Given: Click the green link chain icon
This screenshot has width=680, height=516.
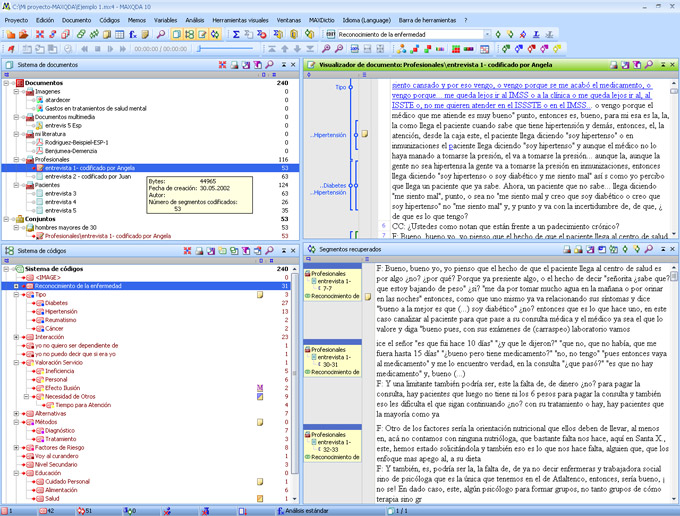Looking at the screenshot, I should (81, 34).
